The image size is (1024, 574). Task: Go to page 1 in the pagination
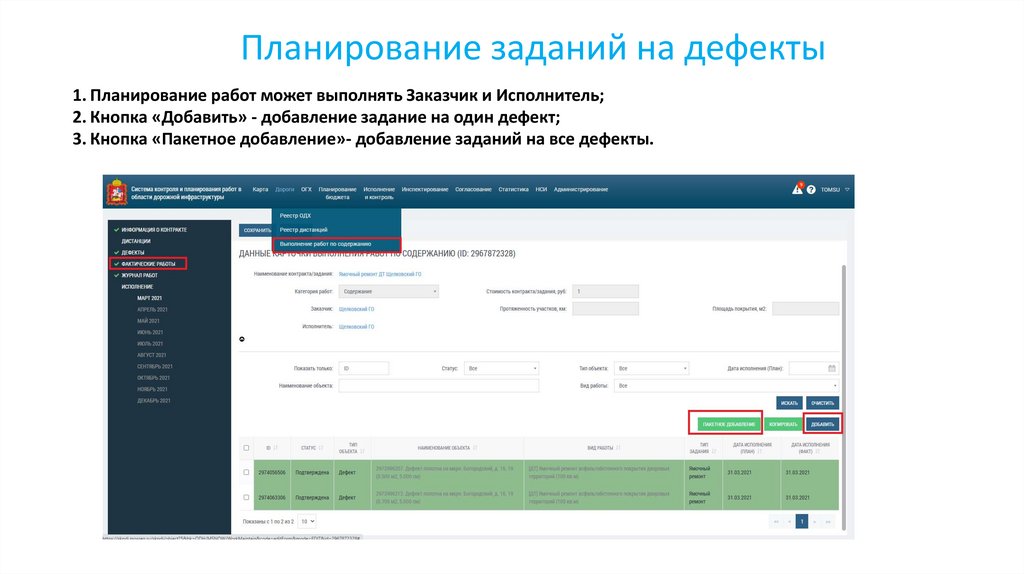pyautogui.click(x=801, y=521)
